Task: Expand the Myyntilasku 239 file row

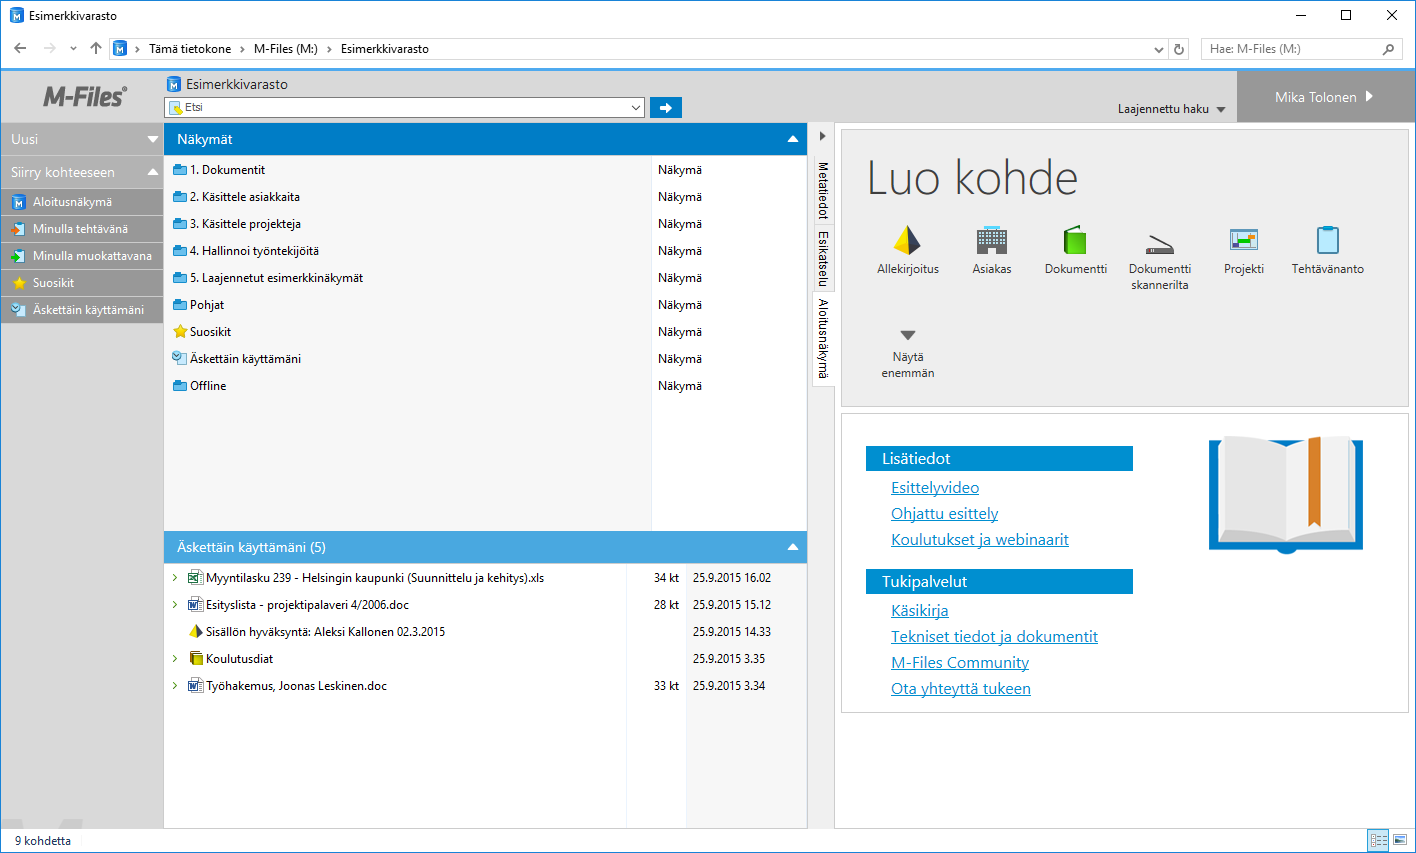Action: 175,578
